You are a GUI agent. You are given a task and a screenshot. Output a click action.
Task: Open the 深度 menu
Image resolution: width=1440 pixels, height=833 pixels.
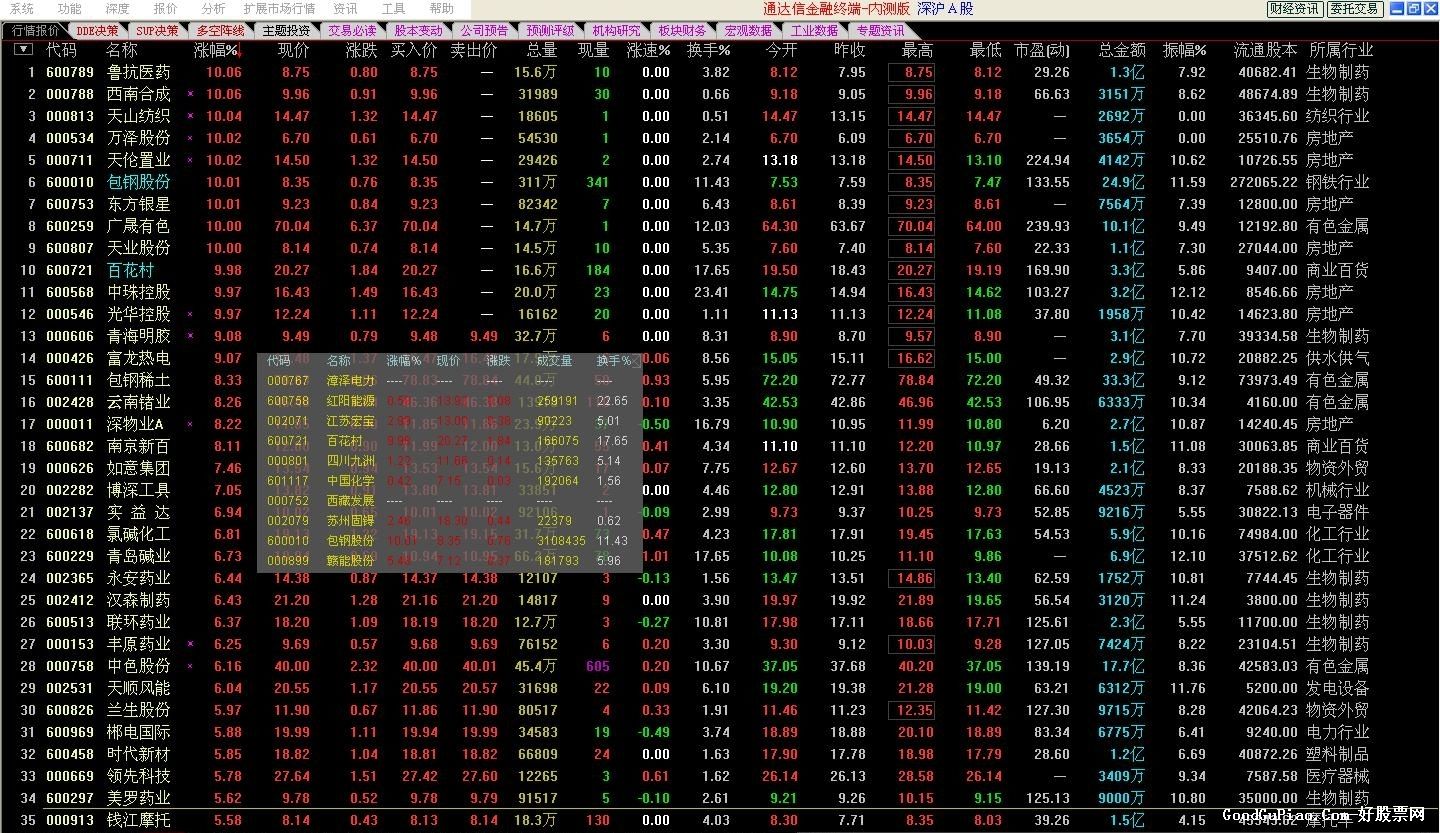pos(118,8)
